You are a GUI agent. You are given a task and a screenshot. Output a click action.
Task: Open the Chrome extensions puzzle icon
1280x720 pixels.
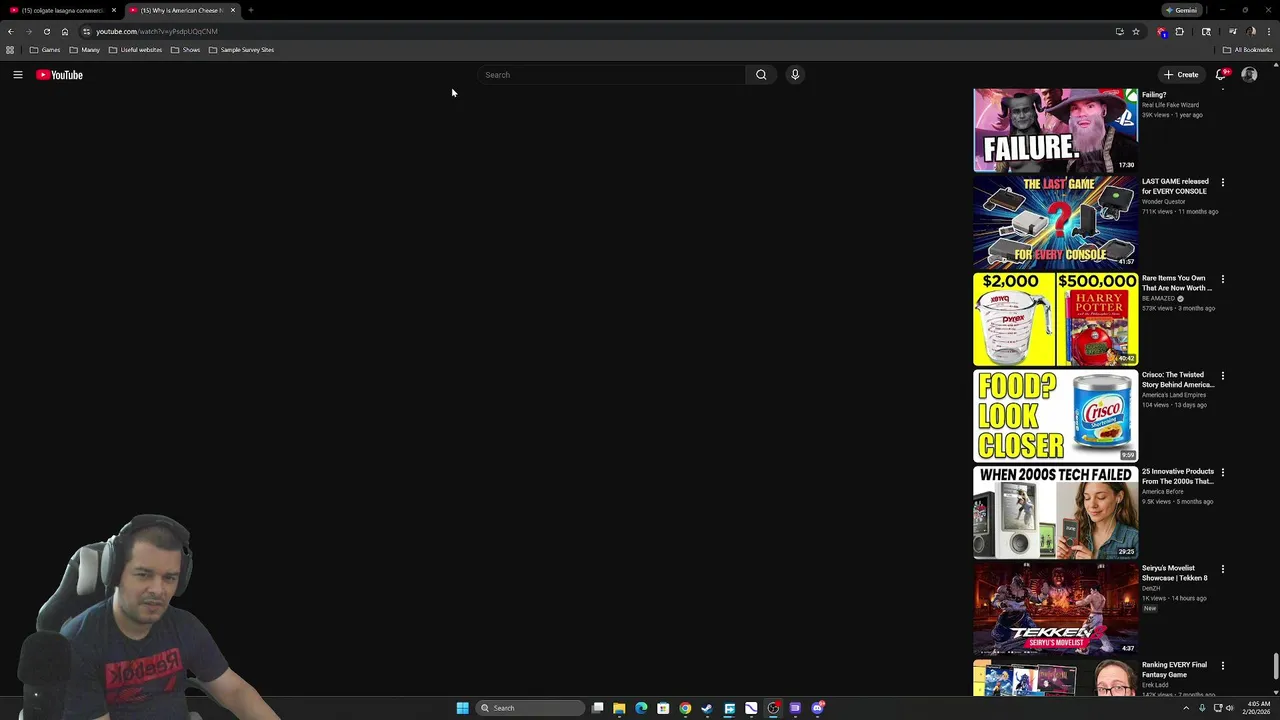click(x=1179, y=31)
